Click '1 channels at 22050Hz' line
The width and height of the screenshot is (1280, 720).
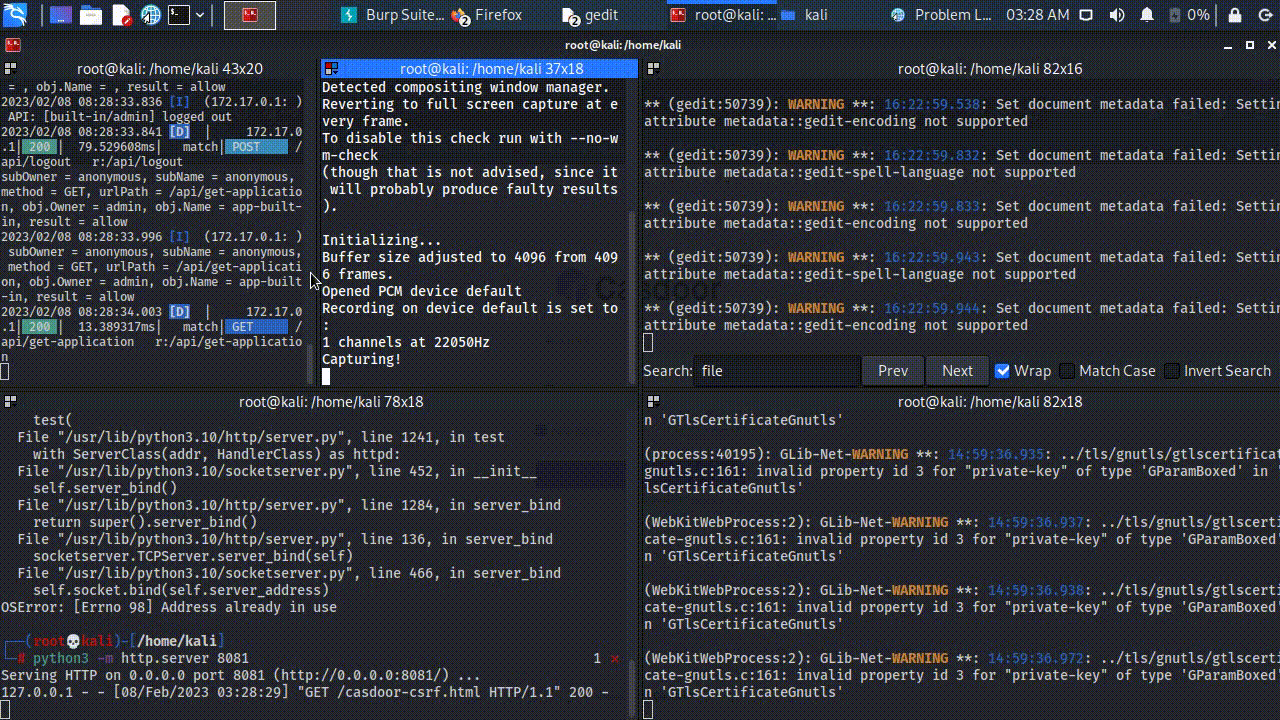click(406, 342)
